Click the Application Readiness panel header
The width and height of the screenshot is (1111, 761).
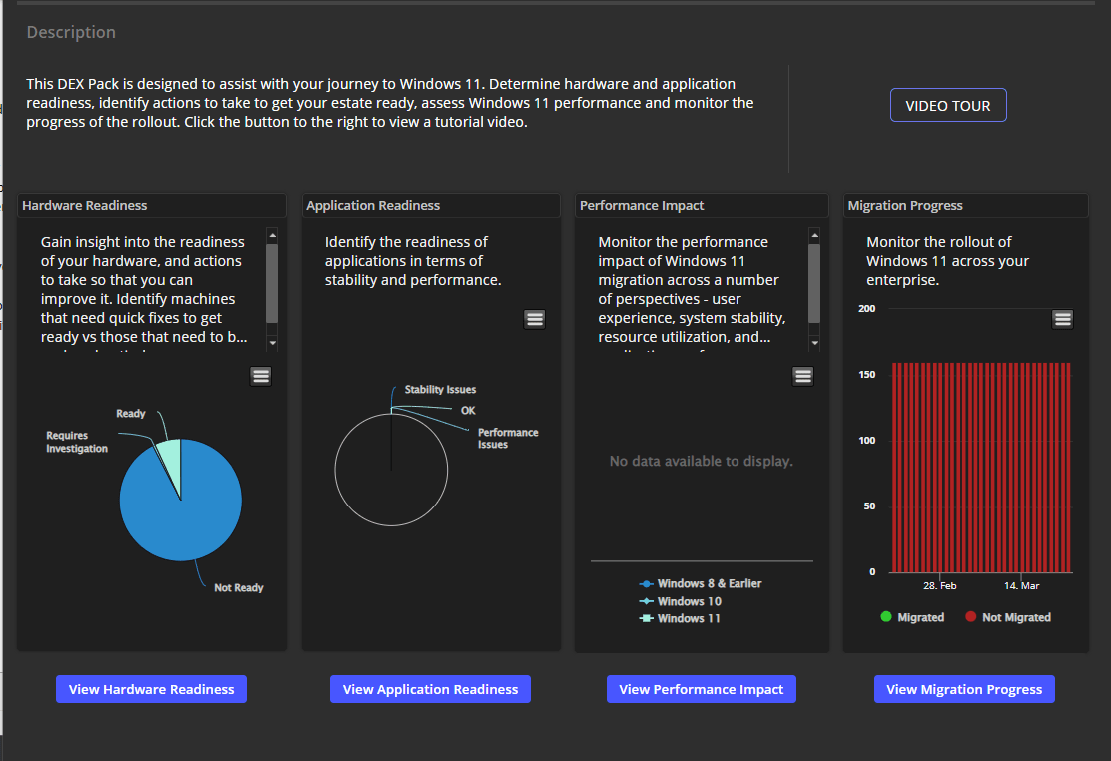[x=431, y=206]
